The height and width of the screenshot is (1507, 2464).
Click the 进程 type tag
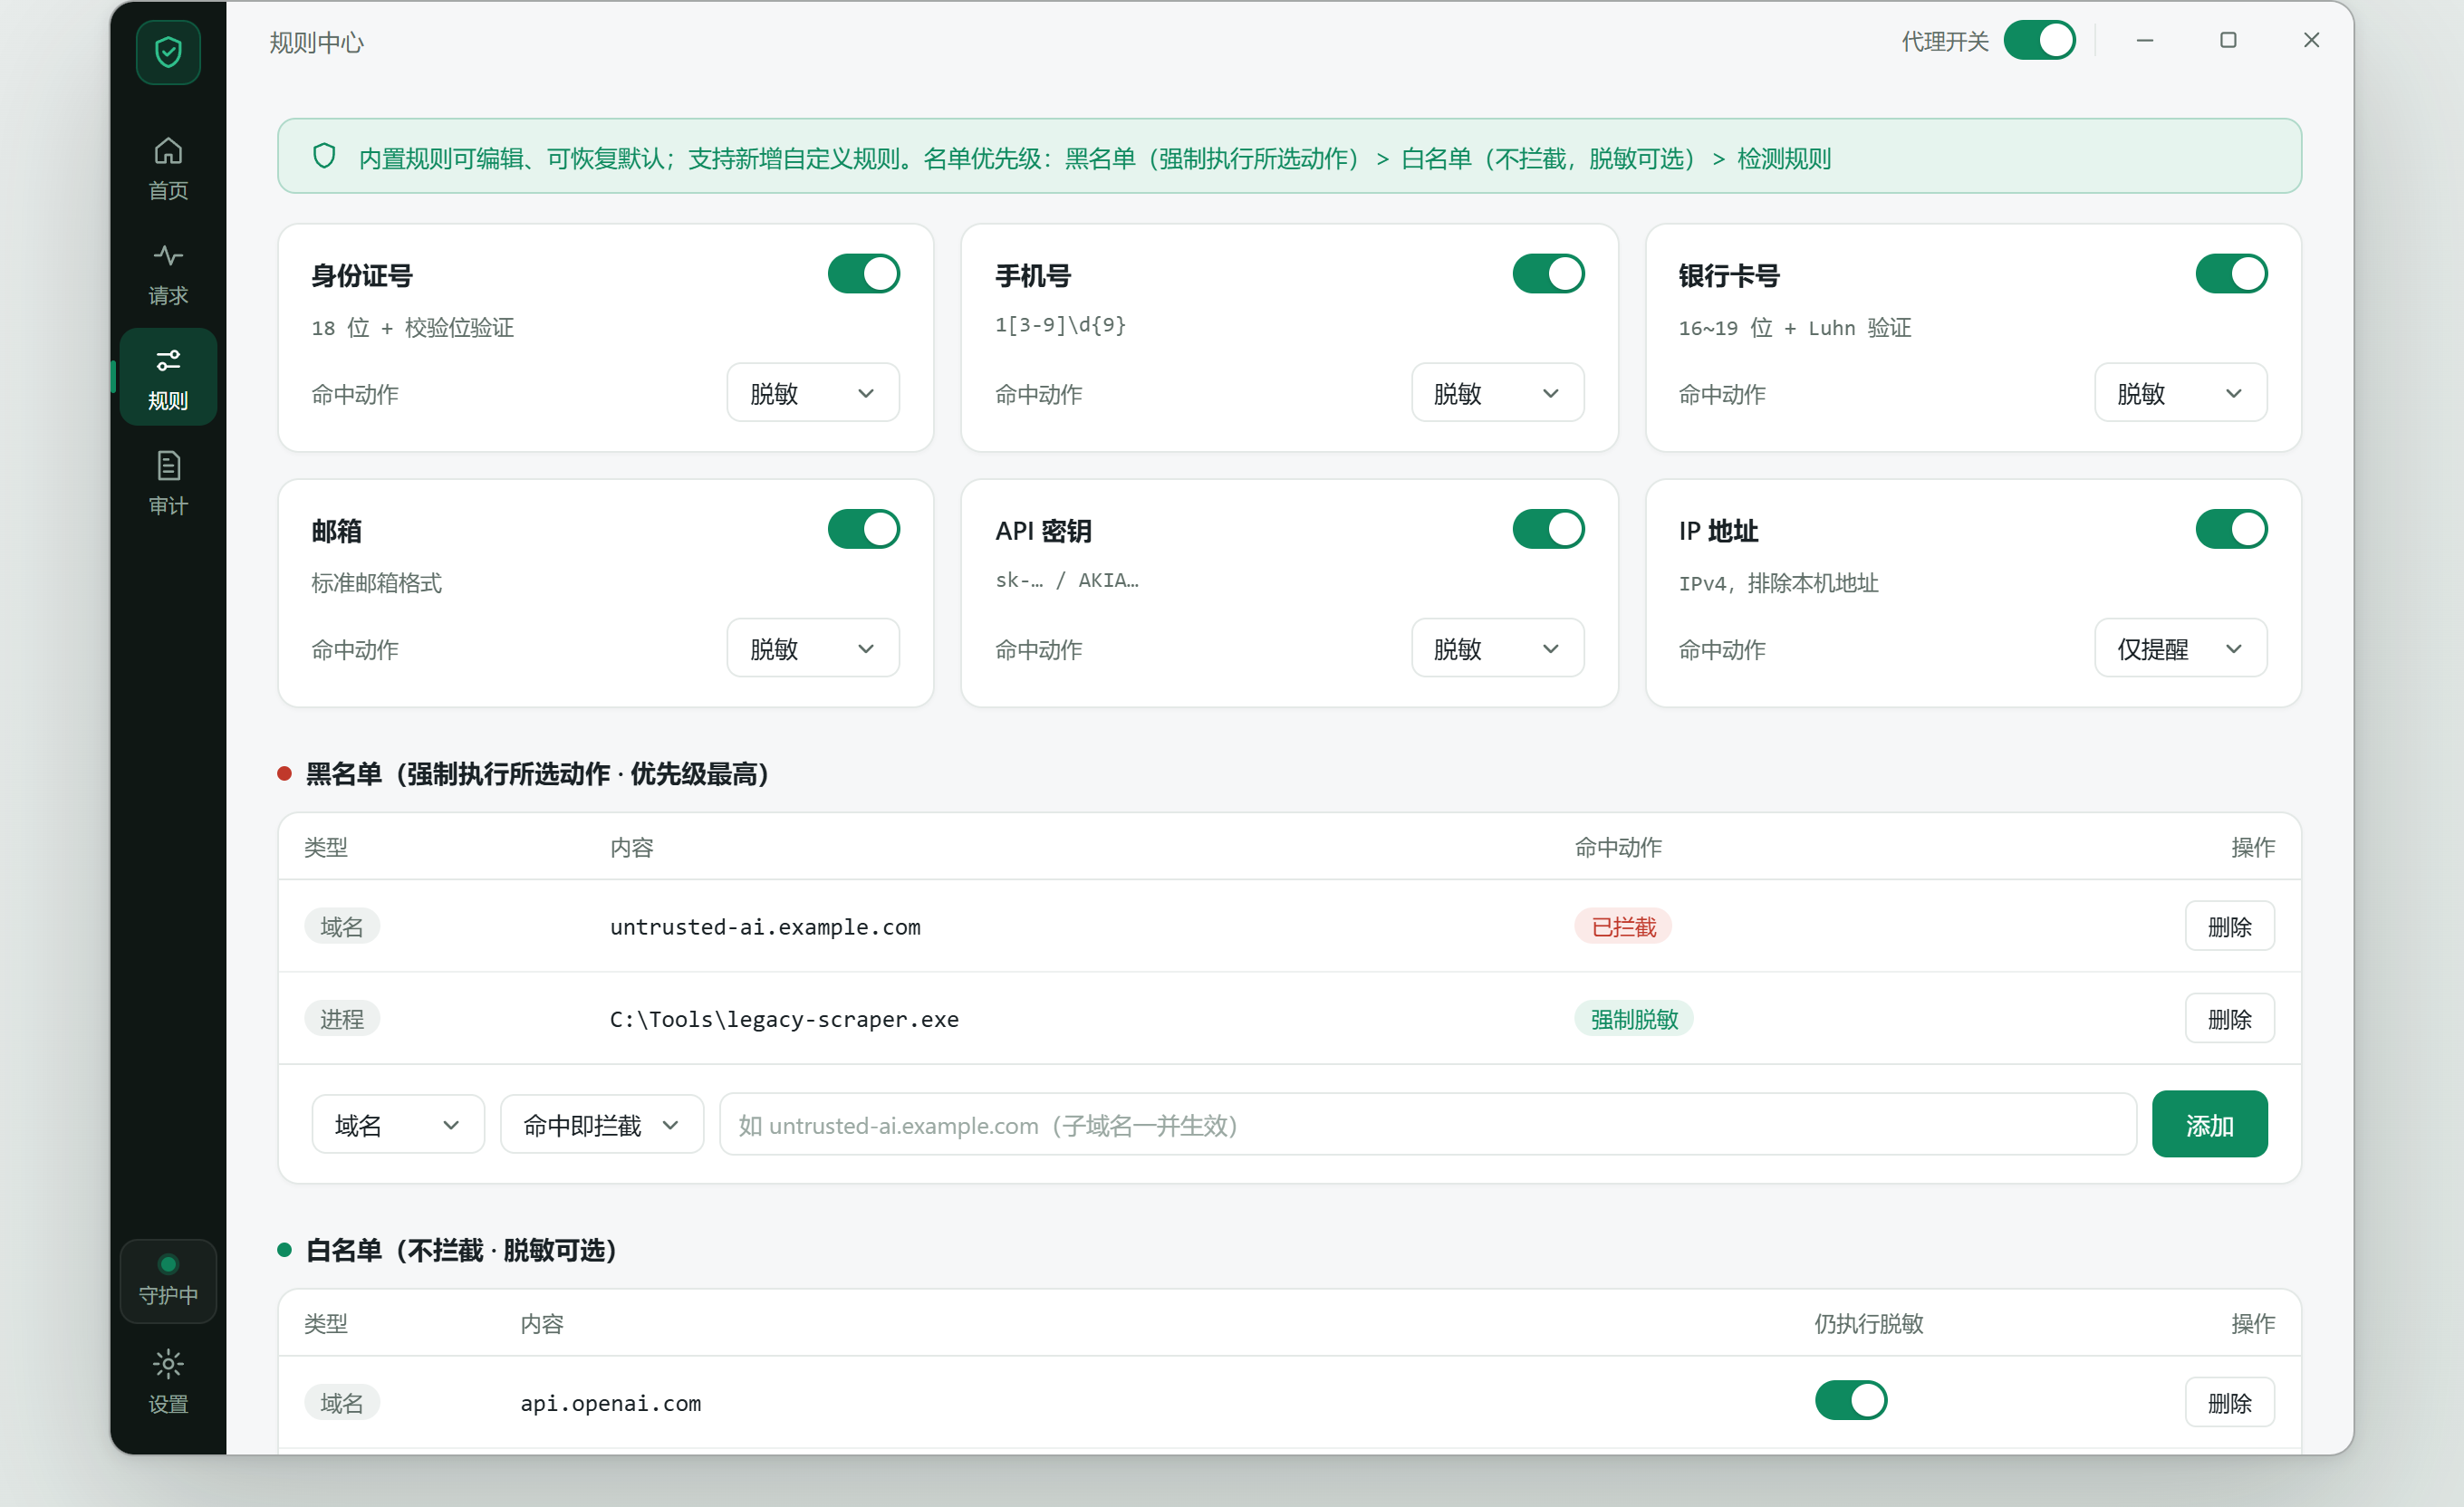coord(342,1018)
